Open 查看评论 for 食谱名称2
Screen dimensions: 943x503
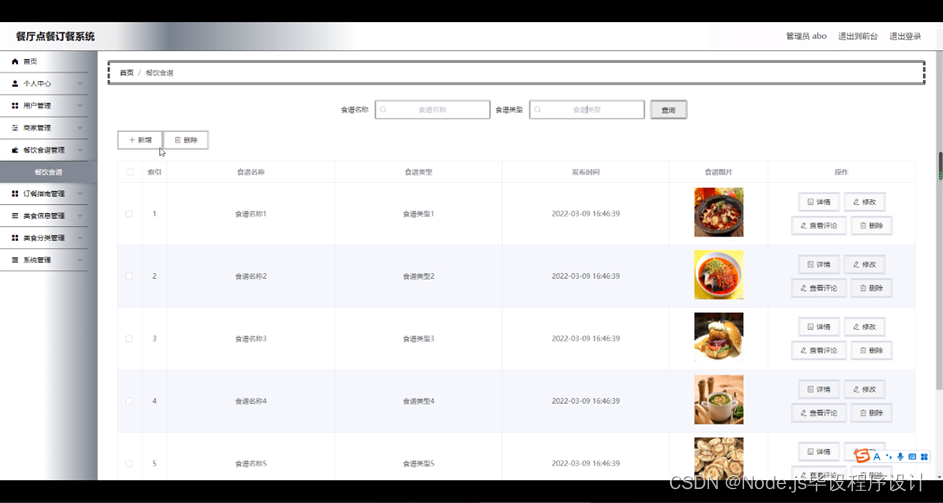[x=819, y=288]
